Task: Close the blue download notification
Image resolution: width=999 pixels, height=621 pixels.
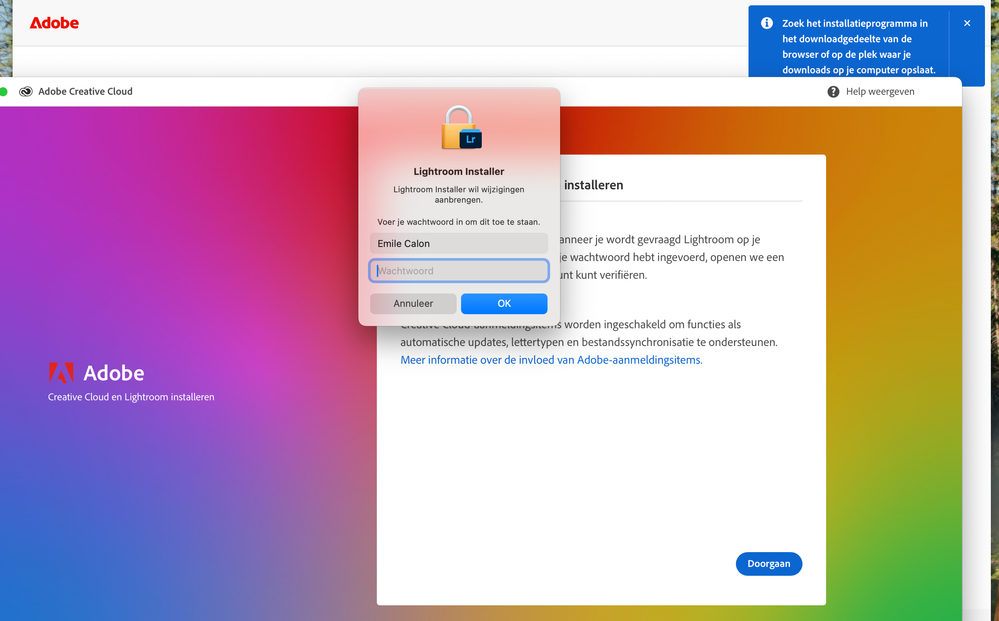Action: pos(967,23)
